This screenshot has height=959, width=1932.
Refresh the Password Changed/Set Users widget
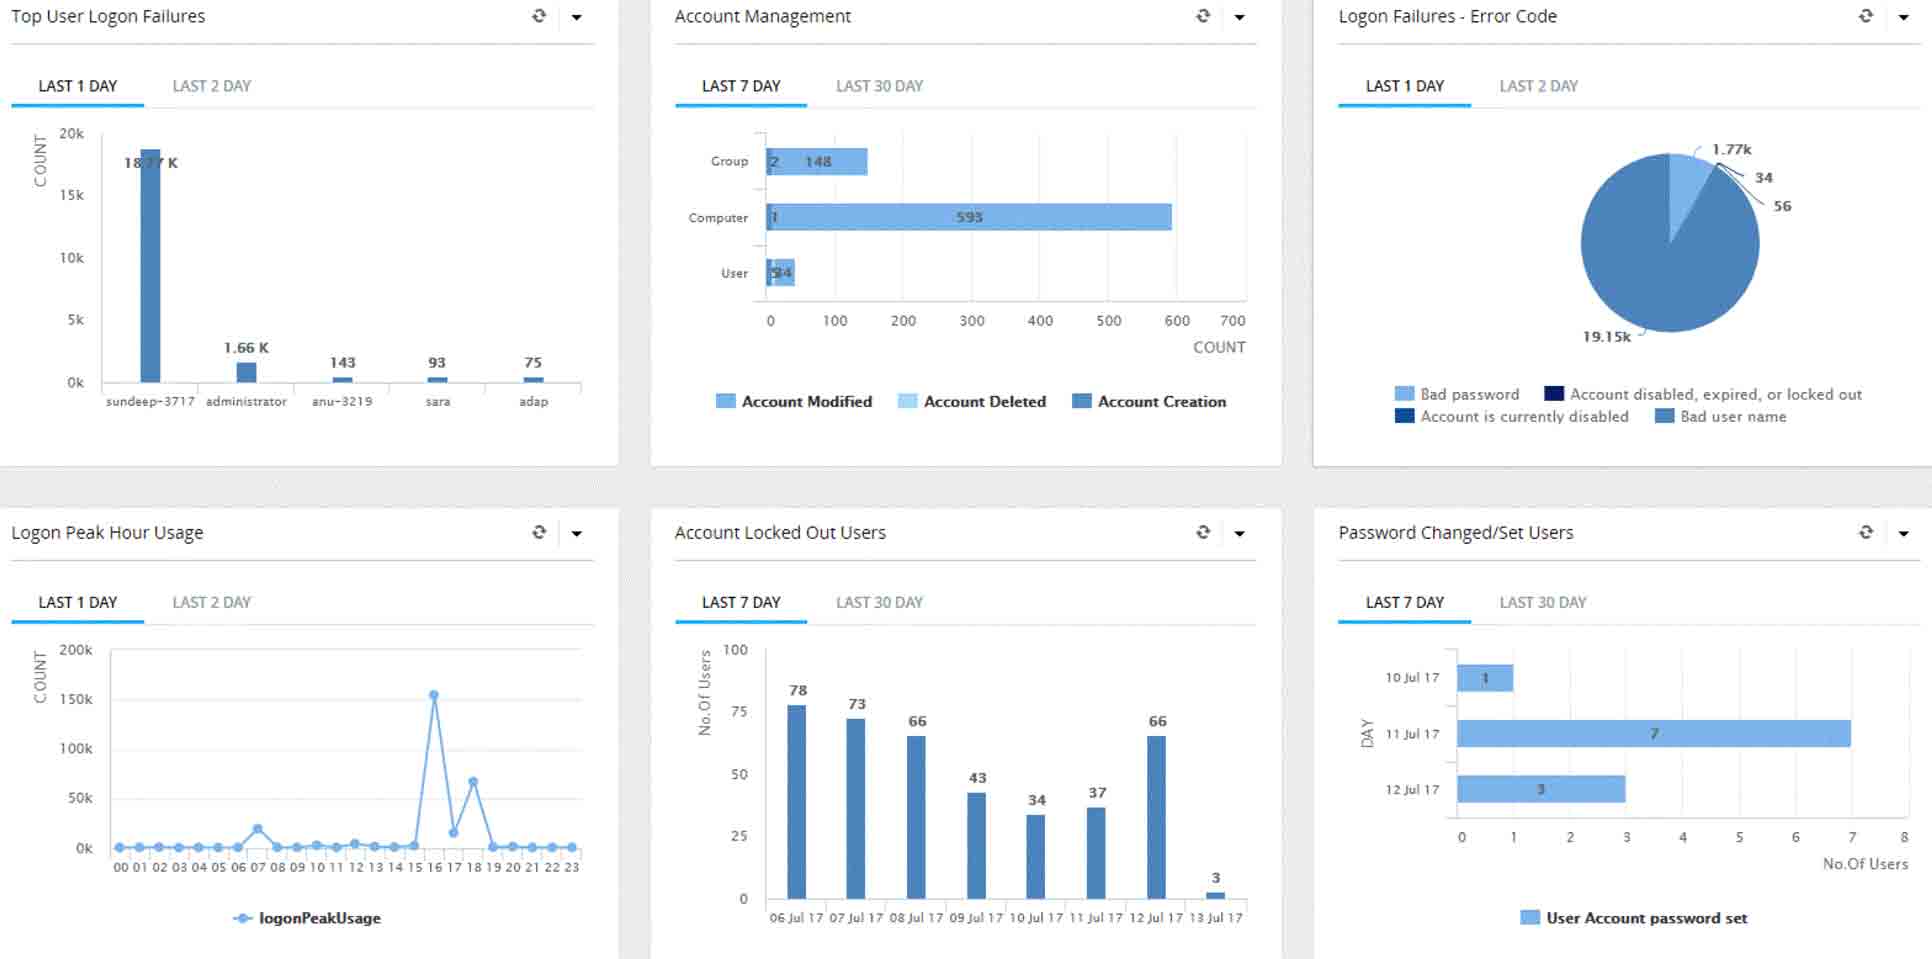[x=1865, y=532]
